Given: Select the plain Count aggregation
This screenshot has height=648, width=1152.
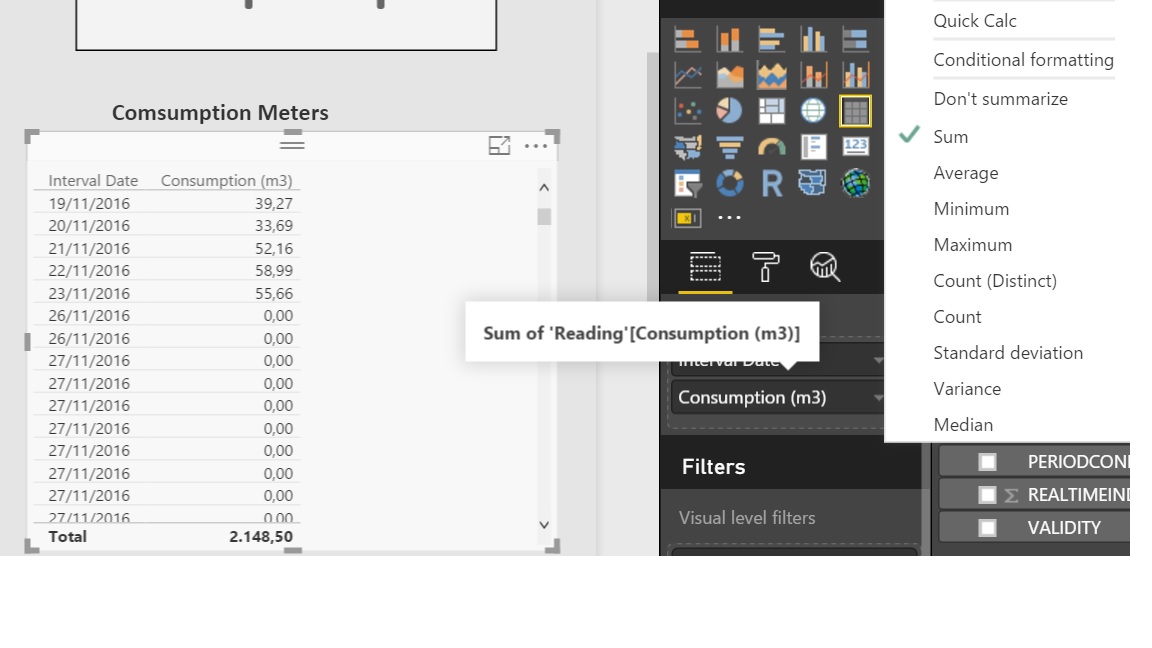Looking at the screenshot, I should [957, 317].
